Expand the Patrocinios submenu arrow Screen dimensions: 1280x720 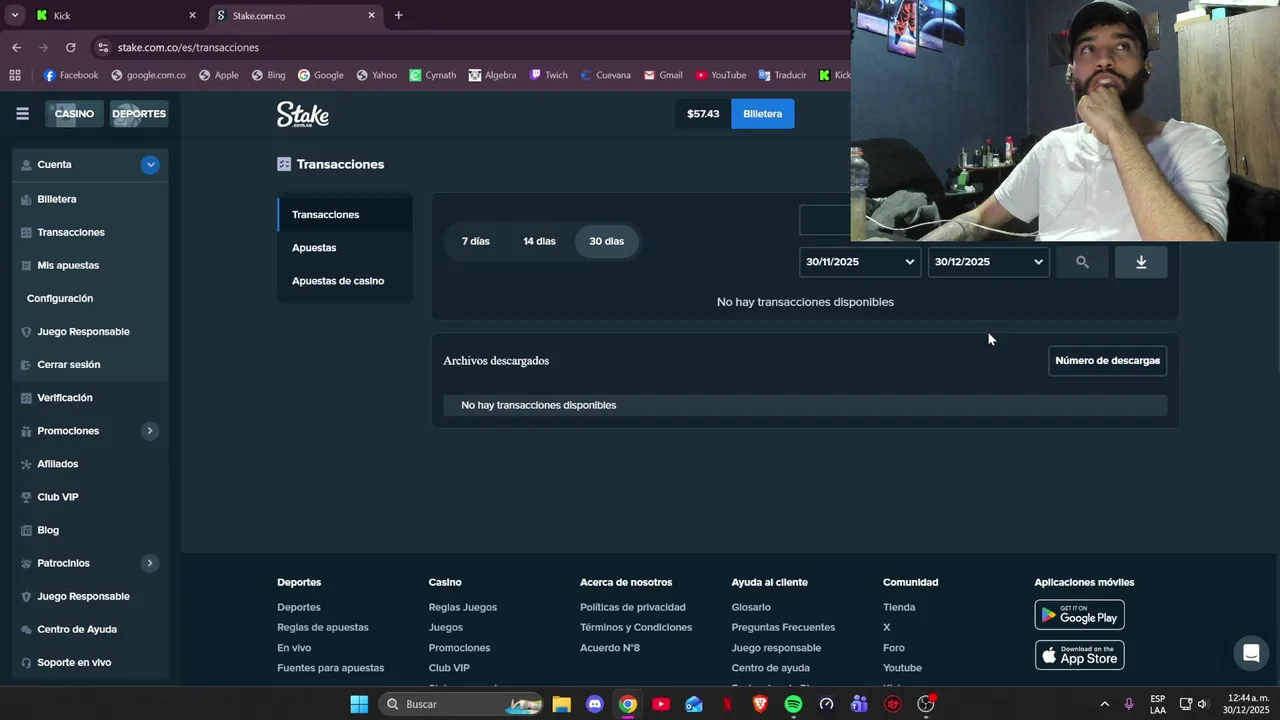[150, 563]
